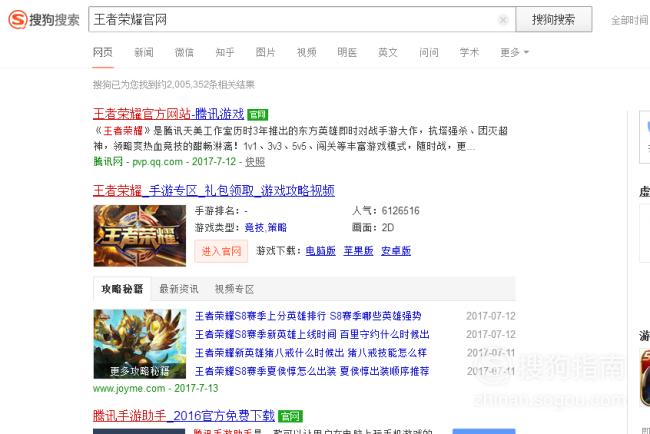This screenshot has height=434, width=650.
Task: Switch to the 最新资讯 tab
Action: [179, 289]
